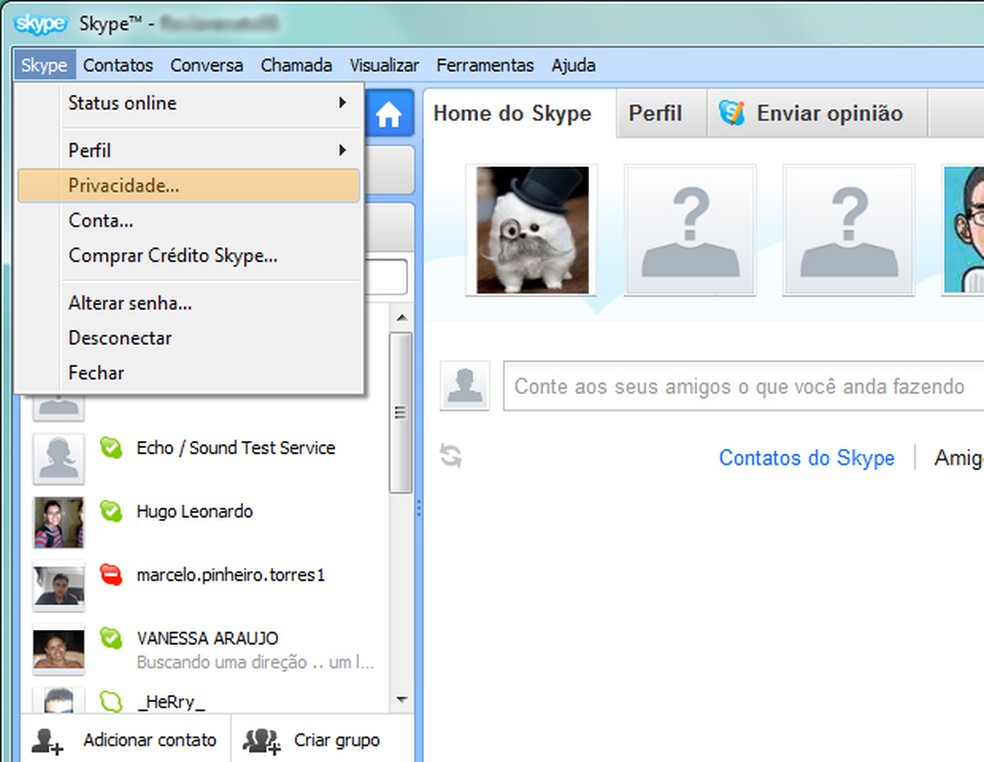Click the Contatos do Skype link
This screenshot has height=762, width=984.
806,458
